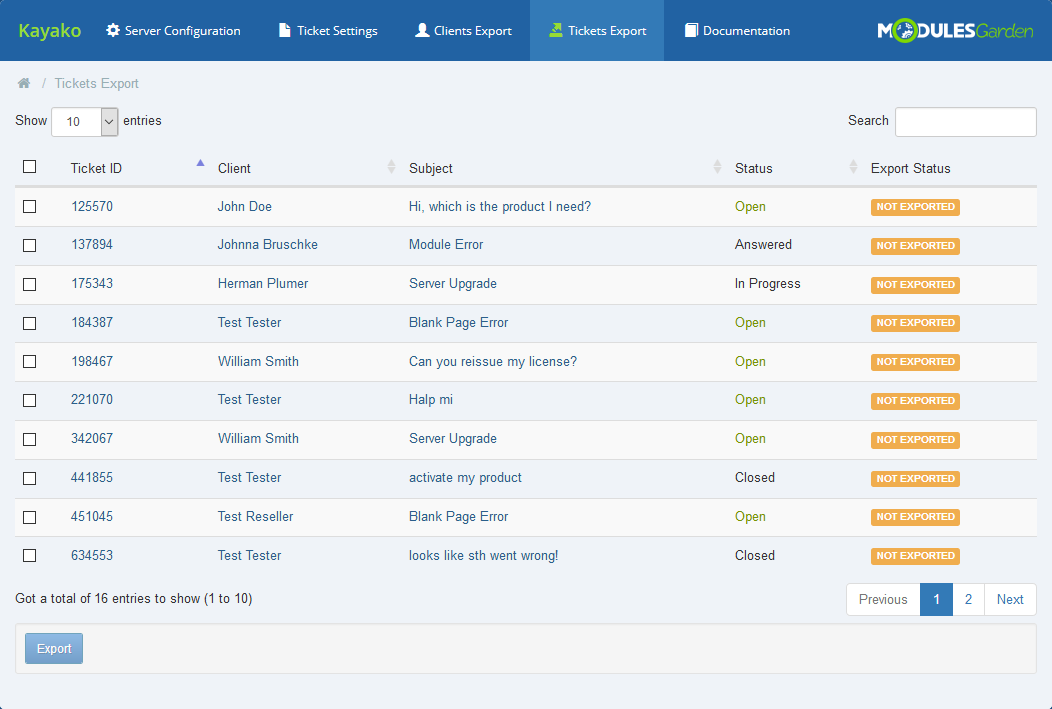Toggle the select-all checkbox in table header

(x=30, y=166)
